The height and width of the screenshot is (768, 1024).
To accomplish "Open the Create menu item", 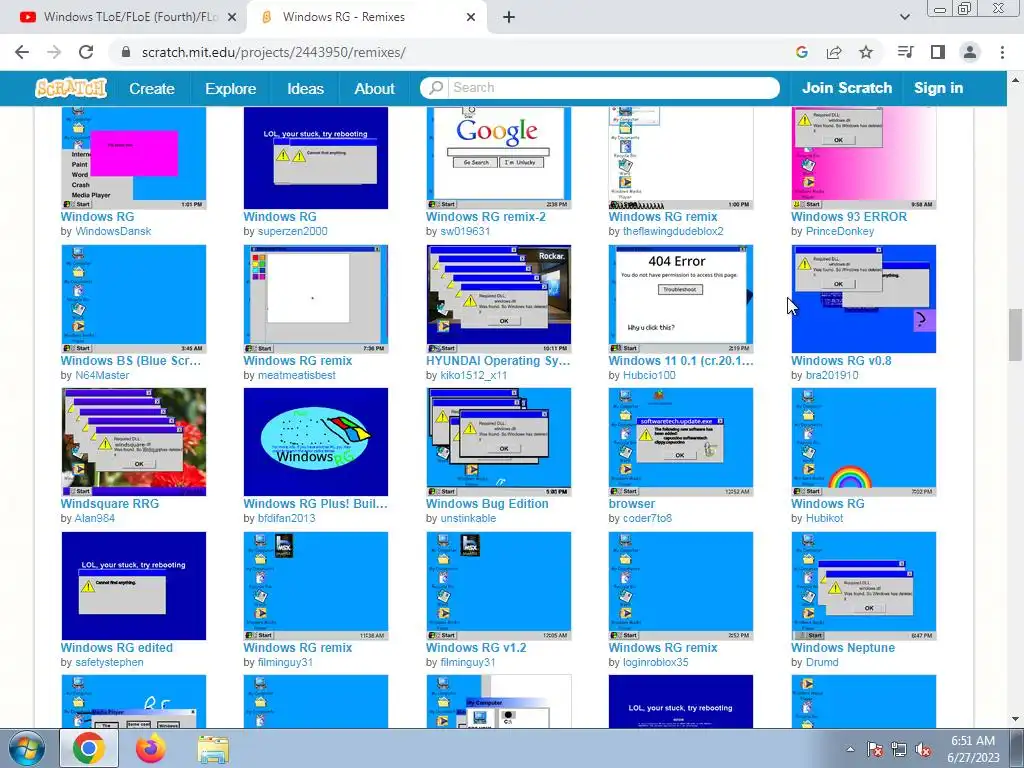I will point(152,88).
